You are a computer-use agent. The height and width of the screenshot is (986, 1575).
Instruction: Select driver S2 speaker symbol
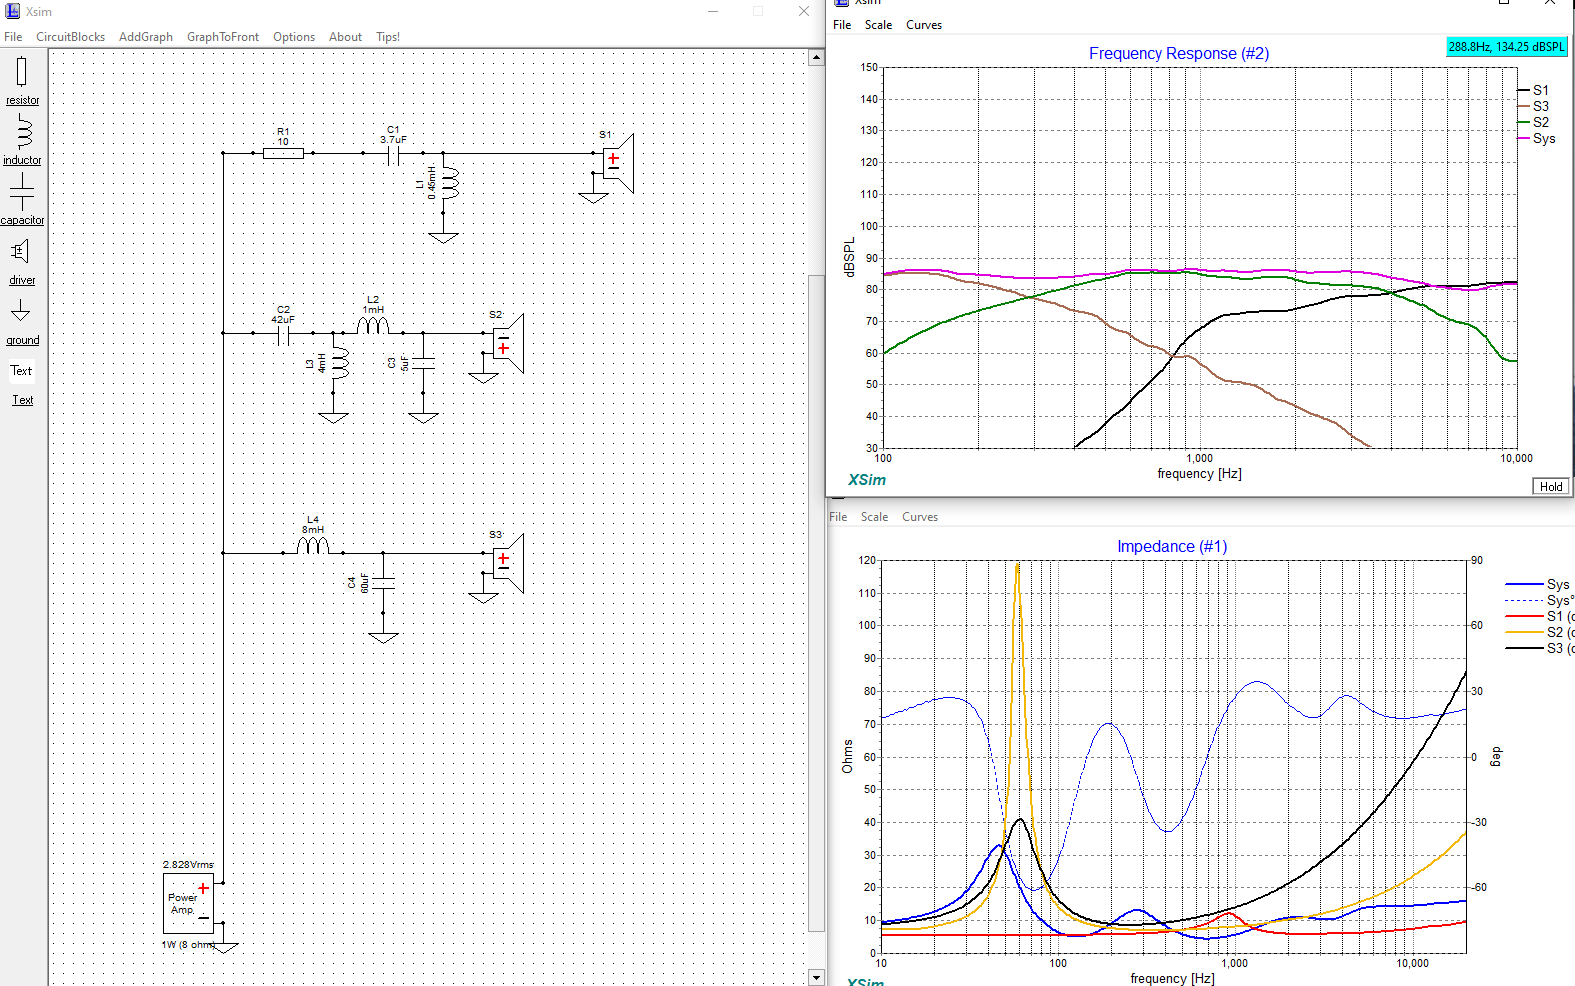[x=508, y=343]
